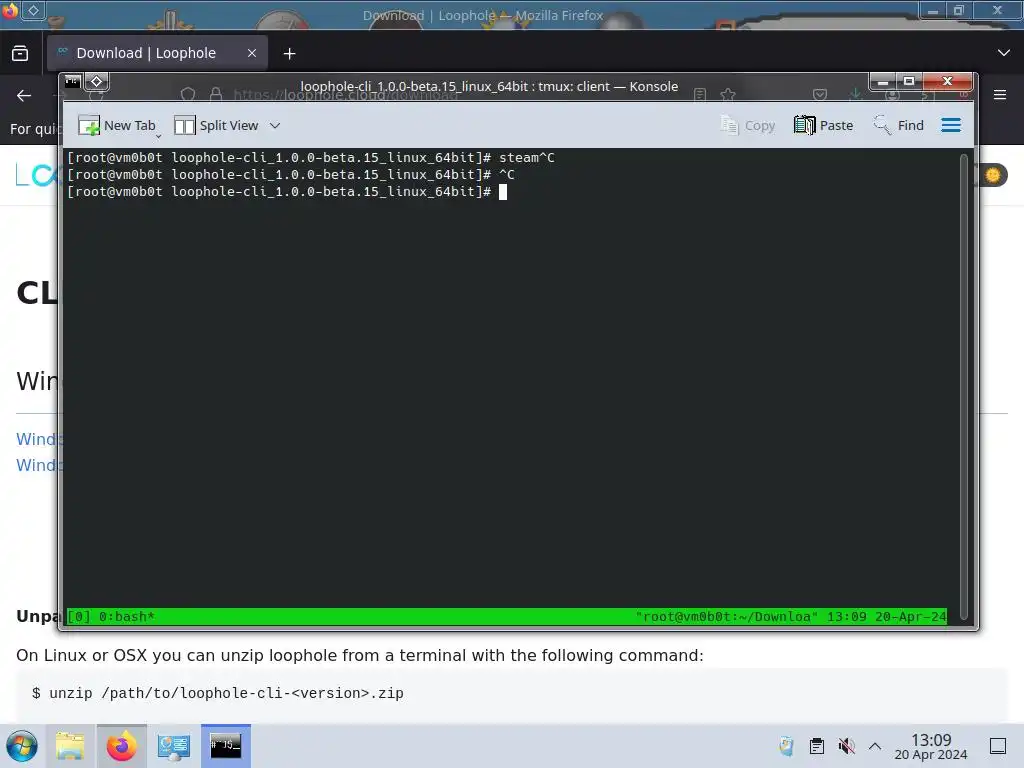The height and width of the screenshot is (768, 1024).
Task: Open the system settings taskbar icon
Action: (x=173, y=746)
